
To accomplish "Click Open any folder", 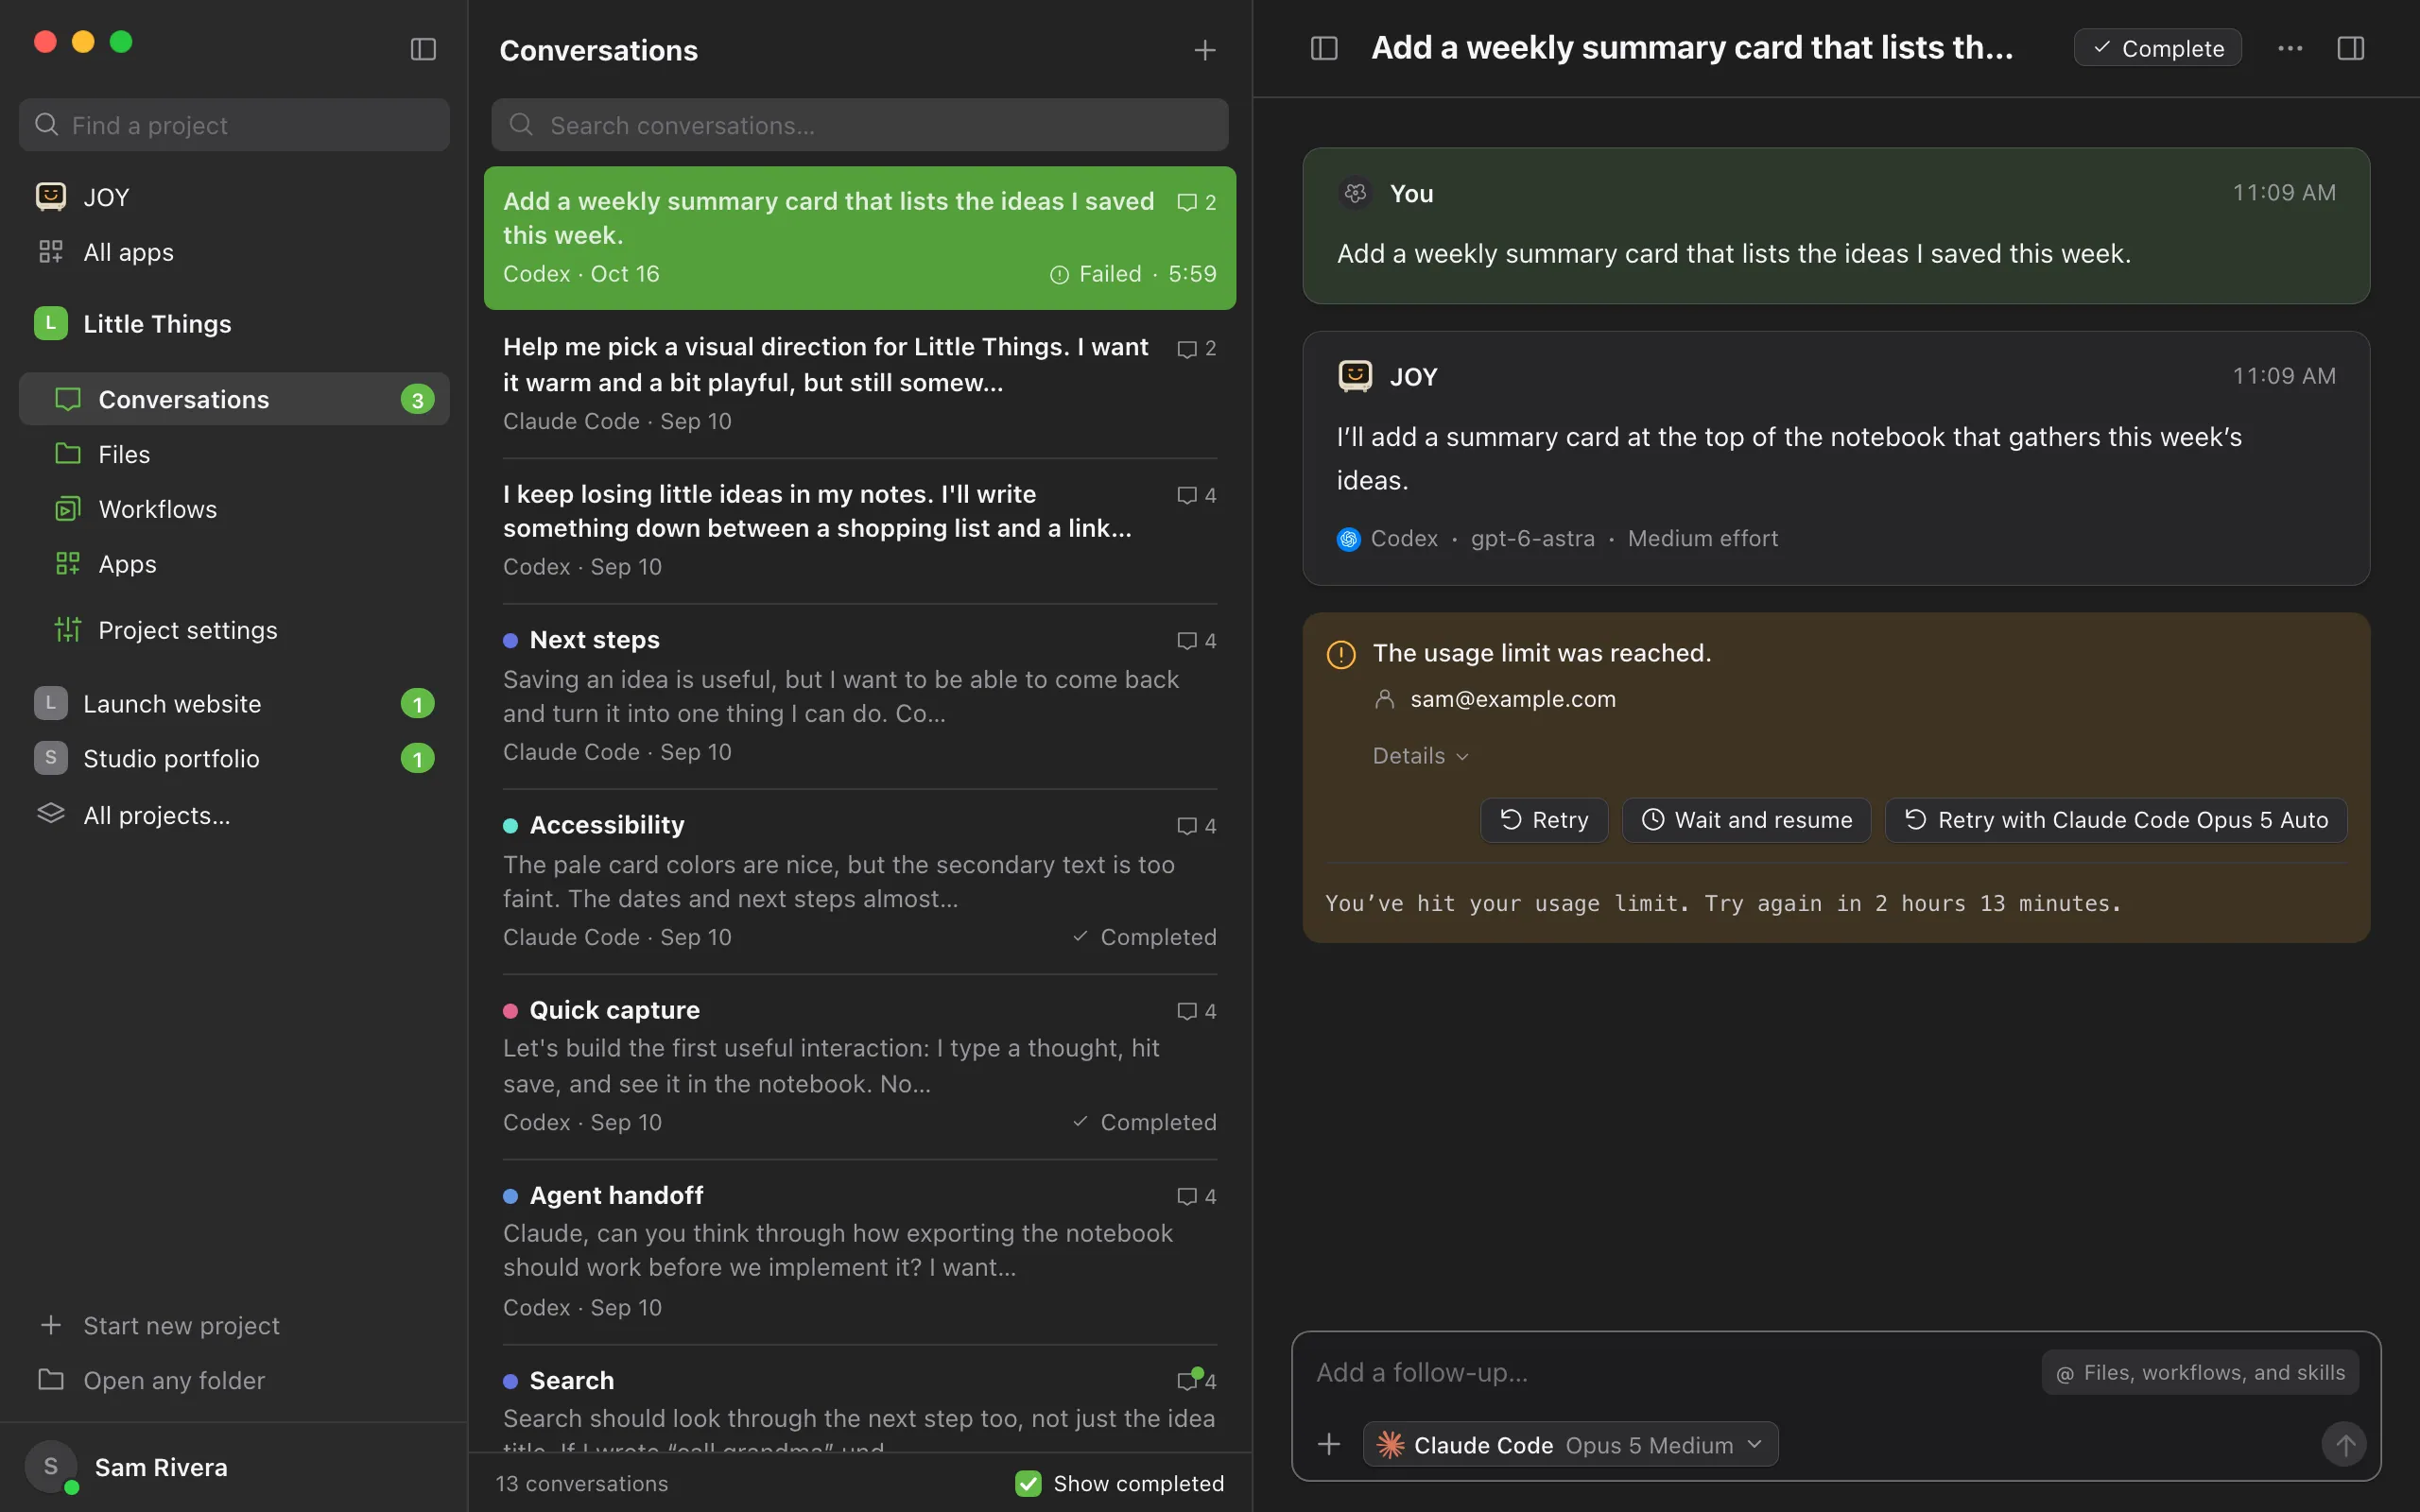I will [234, 1380].
